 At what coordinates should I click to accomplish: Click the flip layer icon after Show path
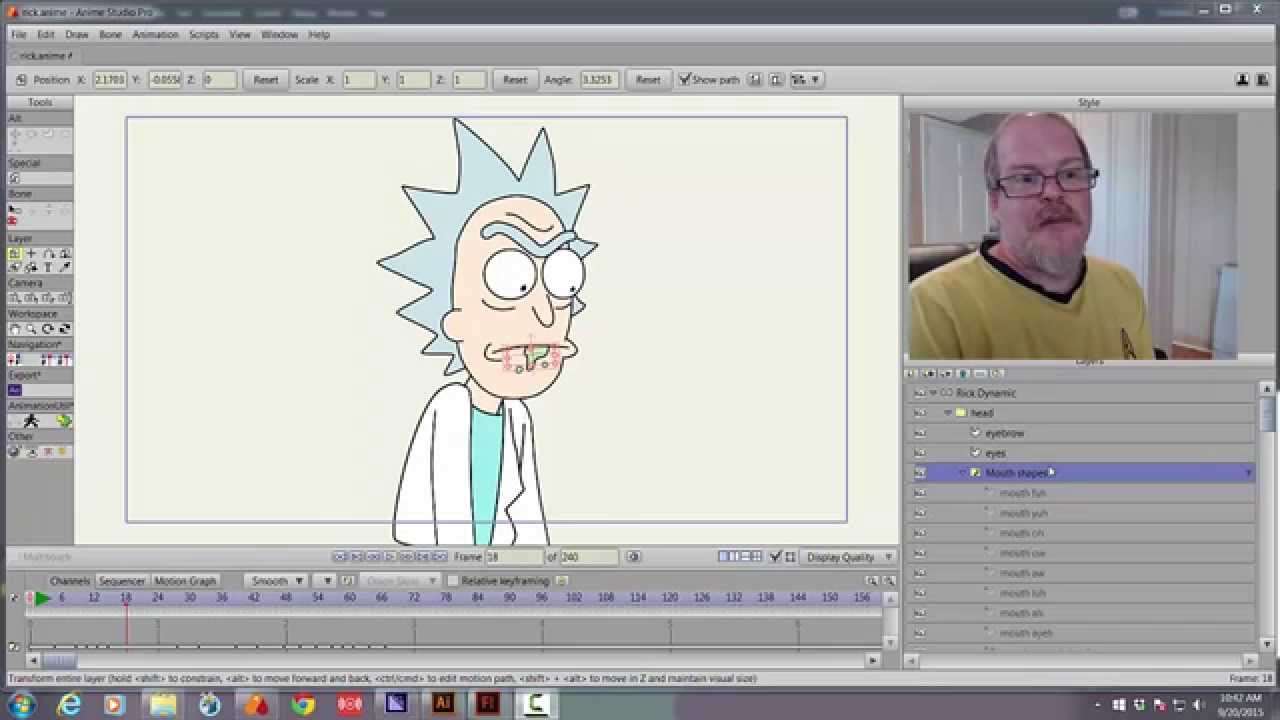pyautogui.click(x=755, y=79)
